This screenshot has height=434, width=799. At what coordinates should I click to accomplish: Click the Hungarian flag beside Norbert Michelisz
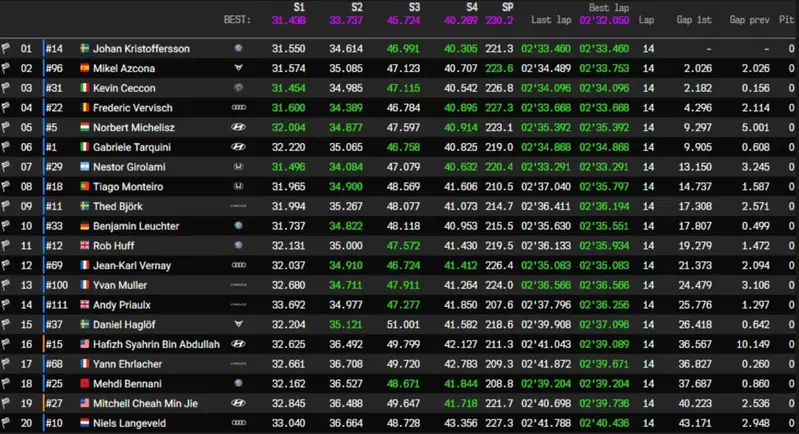click(85, 127)
